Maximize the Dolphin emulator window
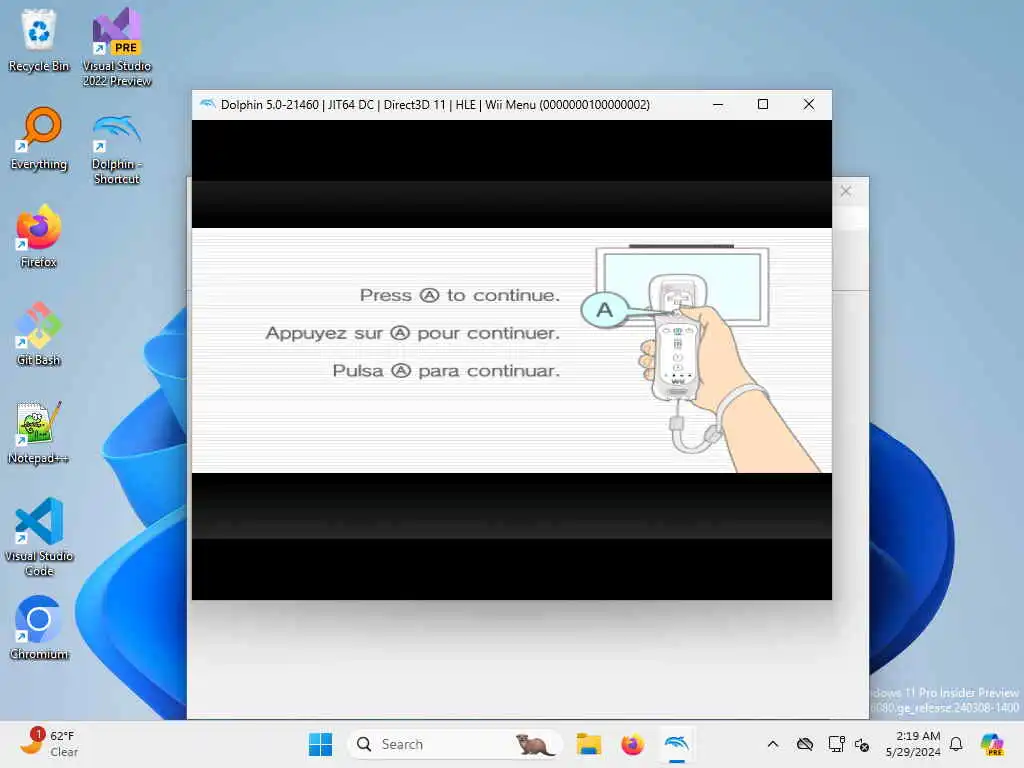This screenshot has height=768, width=1024. (763, 104)
